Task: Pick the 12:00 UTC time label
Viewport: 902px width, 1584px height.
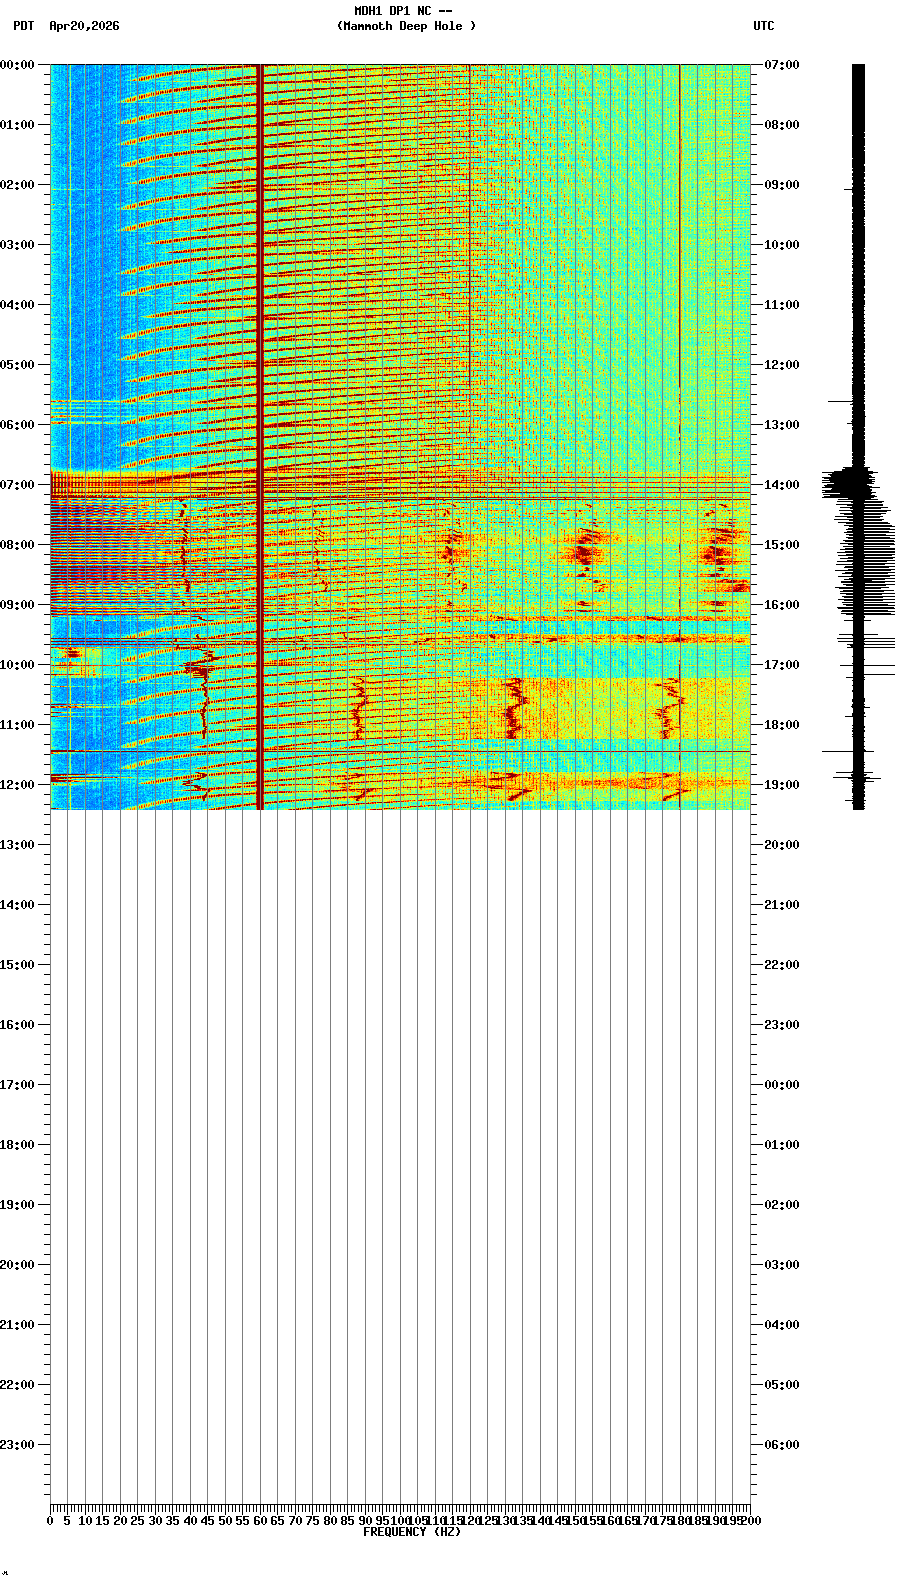Action: [782, 365]
